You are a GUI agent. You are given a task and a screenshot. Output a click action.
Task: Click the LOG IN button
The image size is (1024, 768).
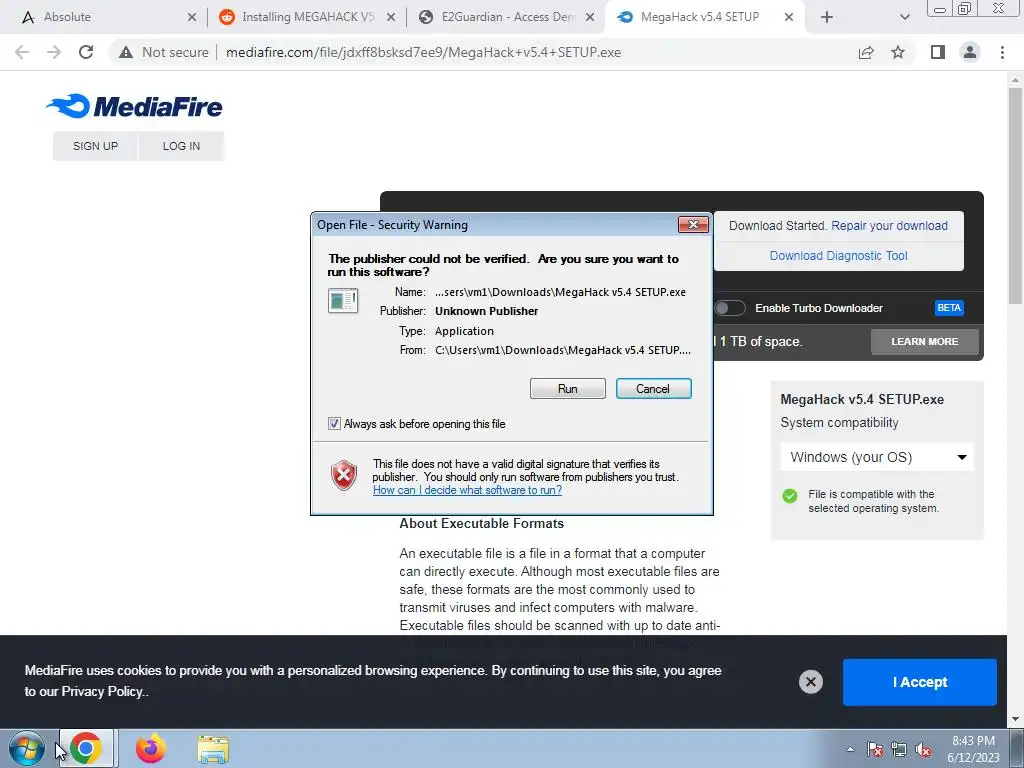click(x=182, y=146)
